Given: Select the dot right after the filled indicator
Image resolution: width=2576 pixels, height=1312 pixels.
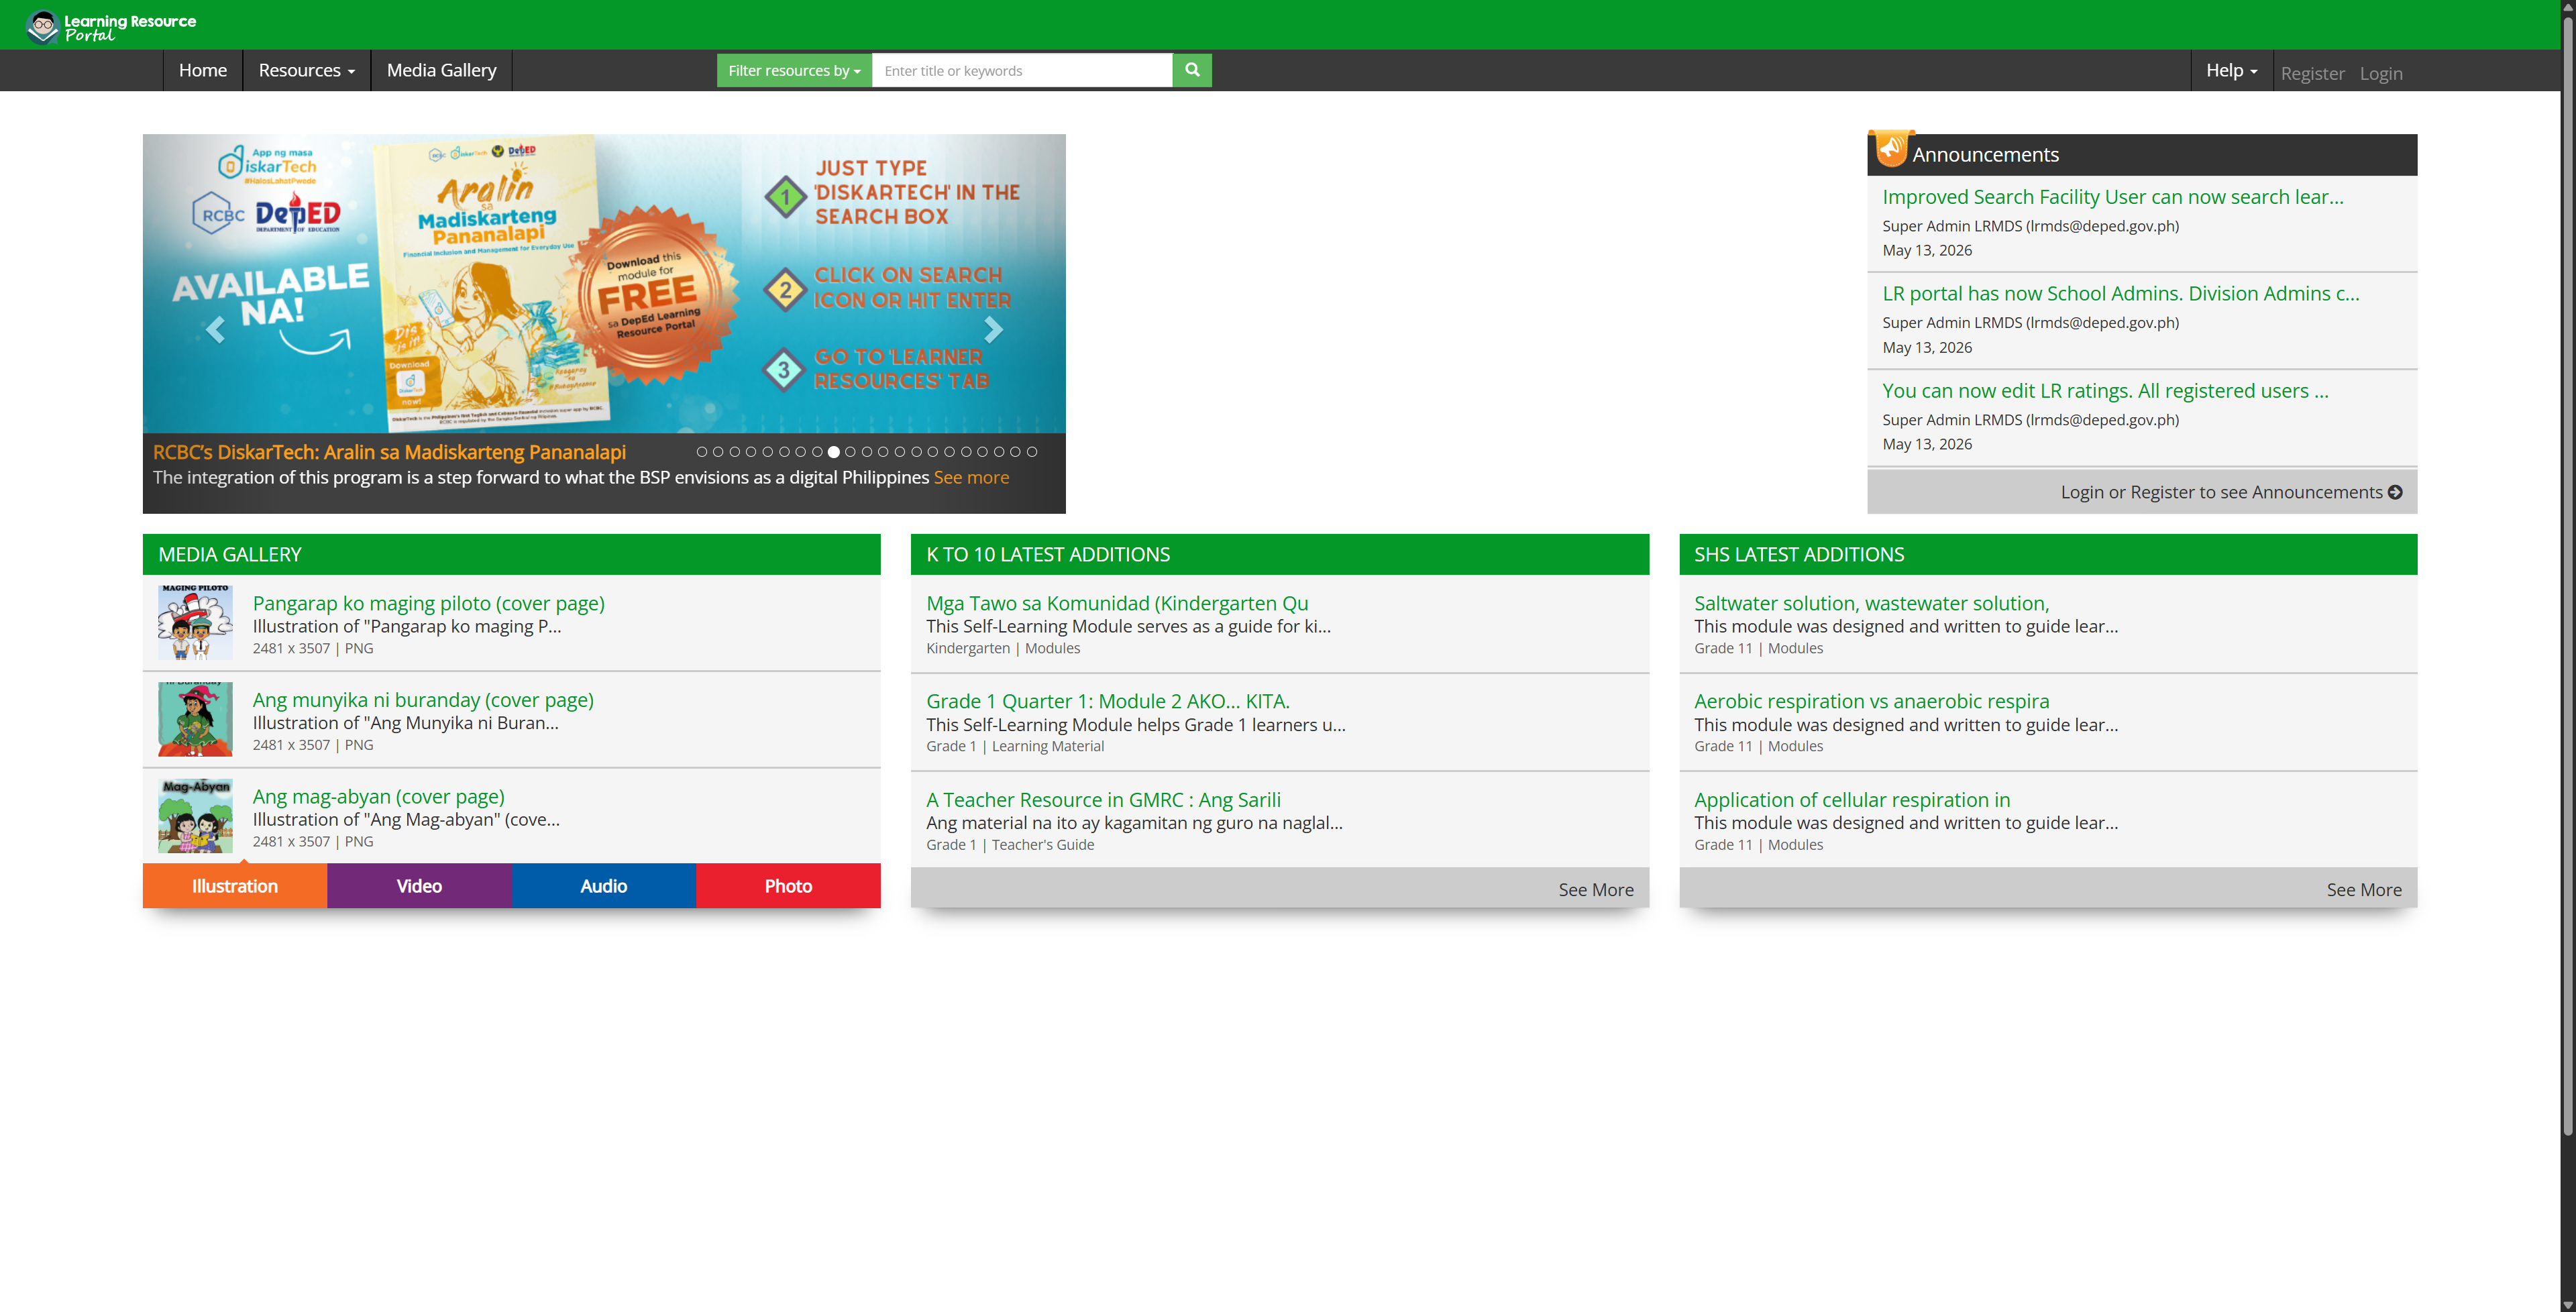Looking at the screenshot, I should point(850,452).
